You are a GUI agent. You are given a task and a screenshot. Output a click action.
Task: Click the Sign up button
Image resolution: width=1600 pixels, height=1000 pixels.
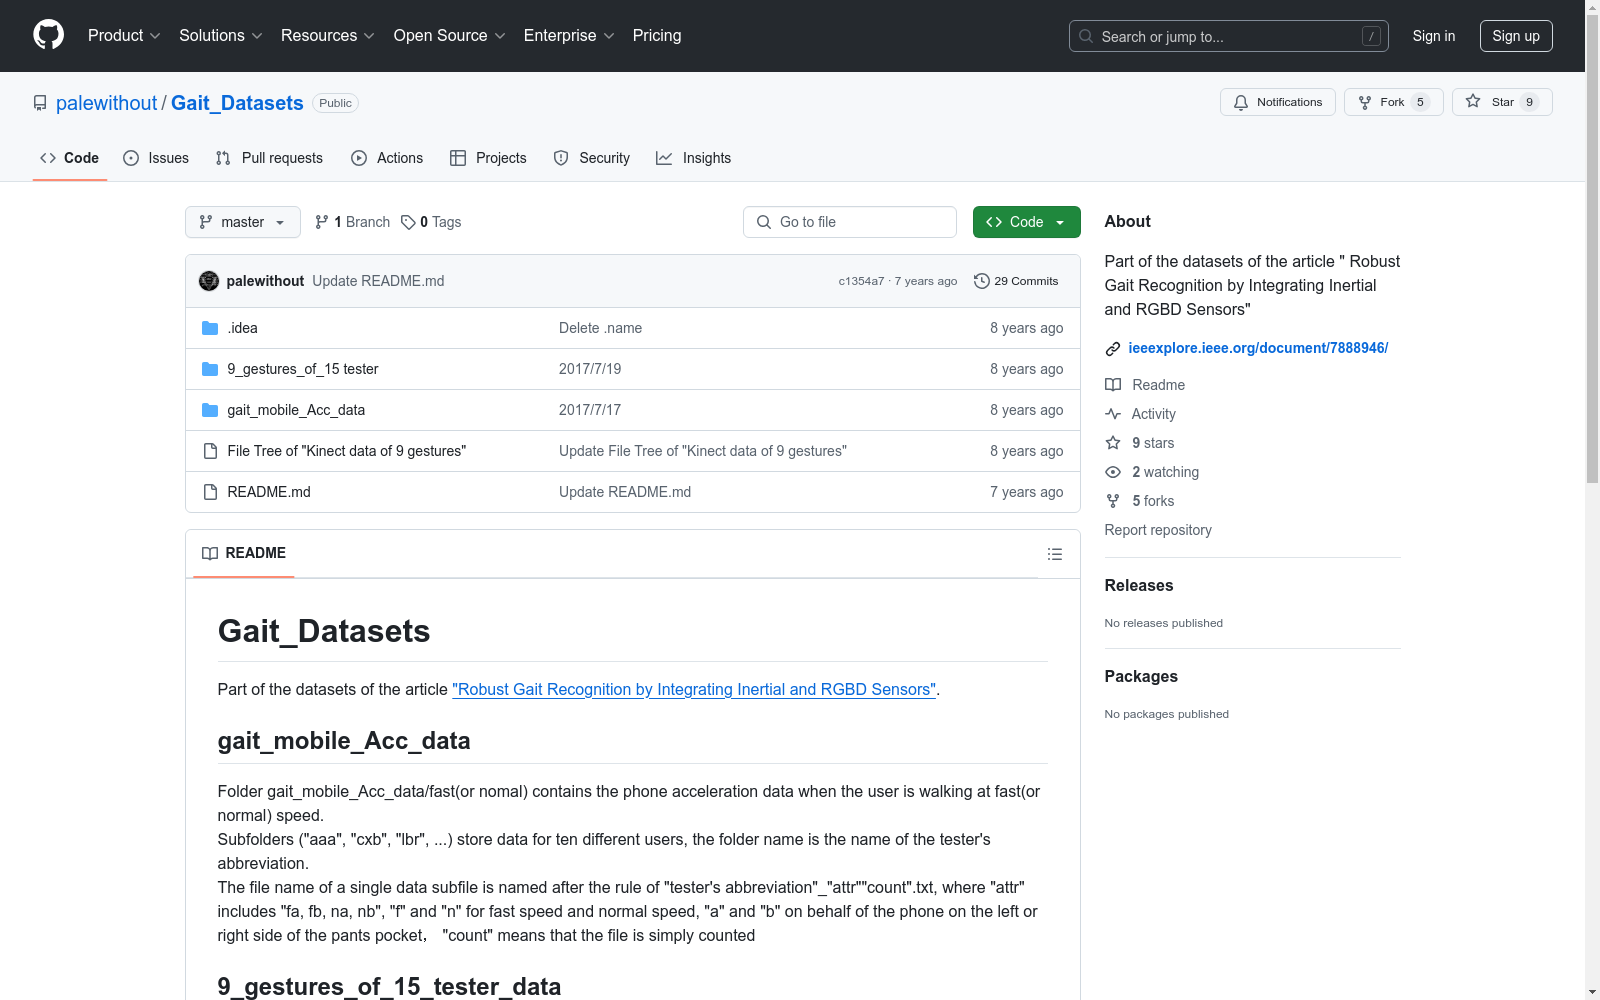(1515, 36)
